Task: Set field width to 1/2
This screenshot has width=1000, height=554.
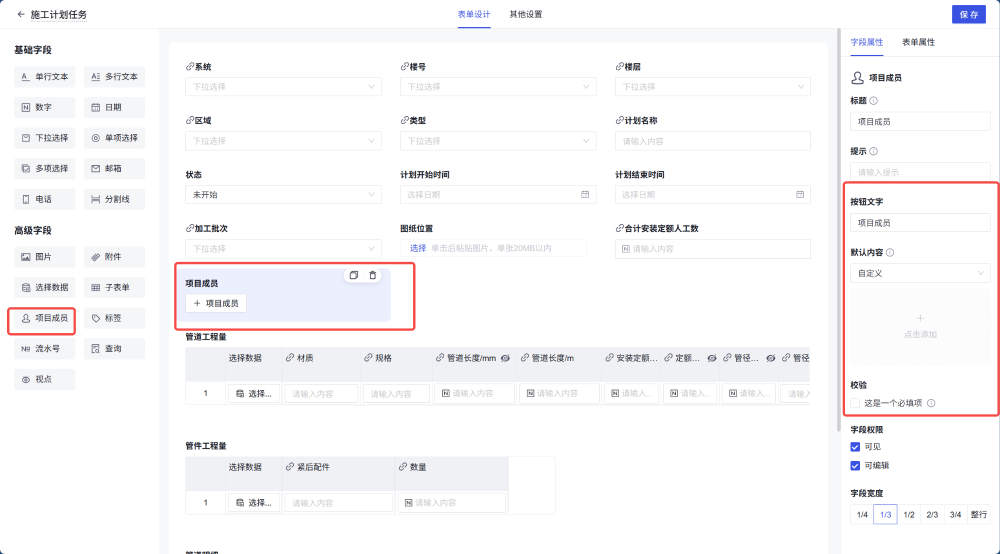Action: [x=909, y=515]
